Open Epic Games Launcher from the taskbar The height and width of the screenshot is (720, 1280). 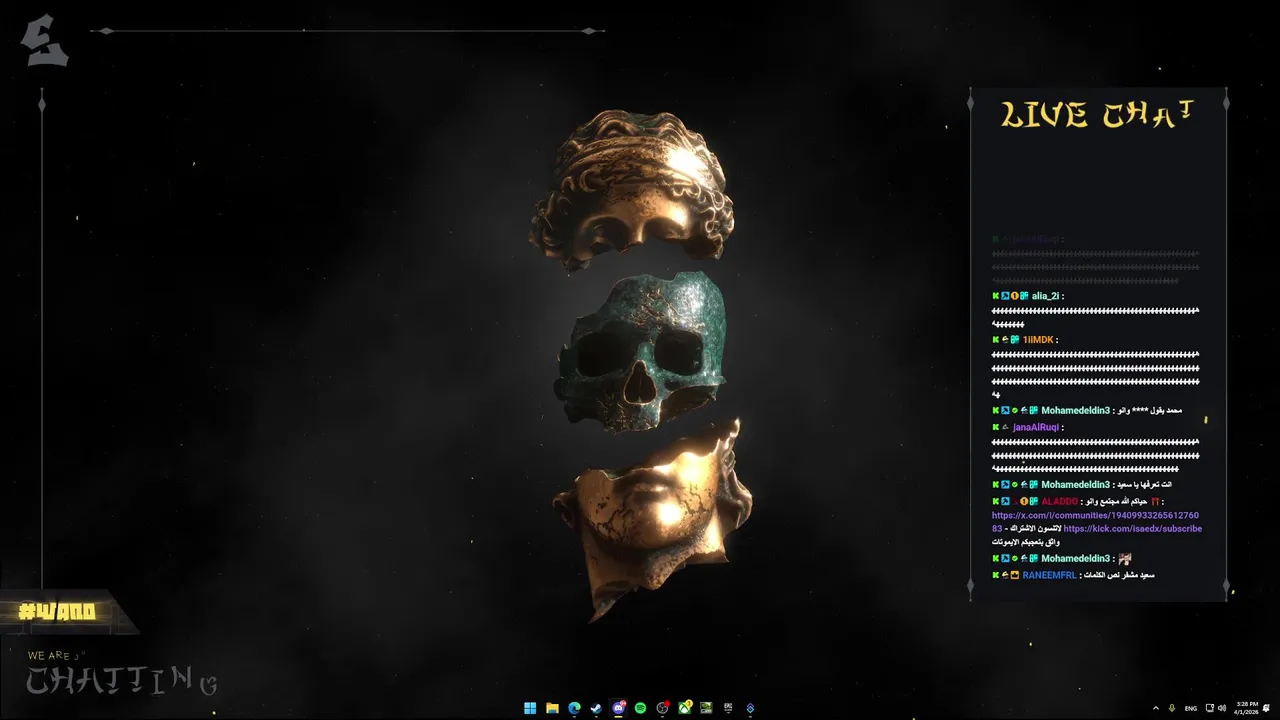728,708
